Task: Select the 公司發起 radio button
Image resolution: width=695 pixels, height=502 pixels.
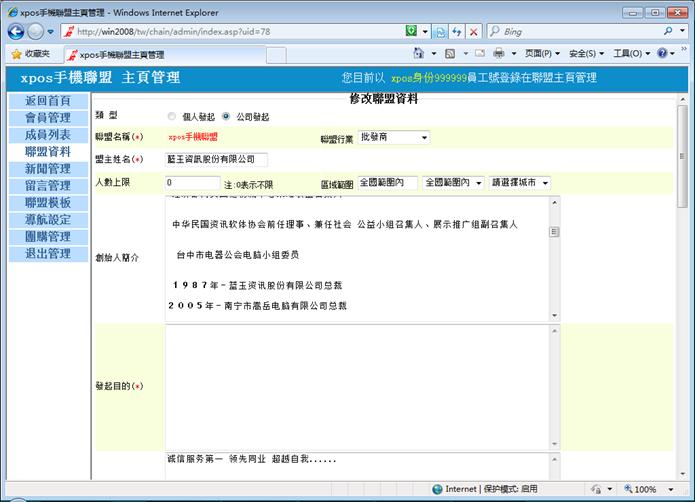Action: coord(226,116)
